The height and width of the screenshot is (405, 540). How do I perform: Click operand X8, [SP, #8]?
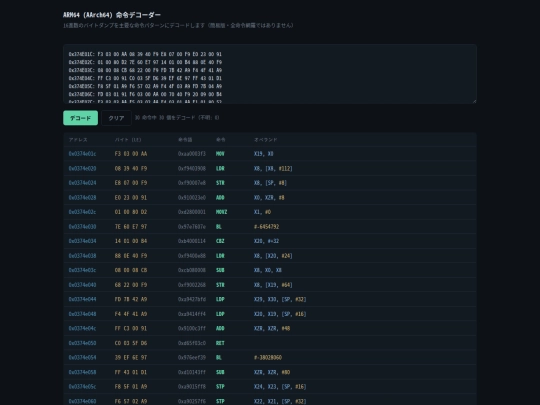[x=270, y=183]
